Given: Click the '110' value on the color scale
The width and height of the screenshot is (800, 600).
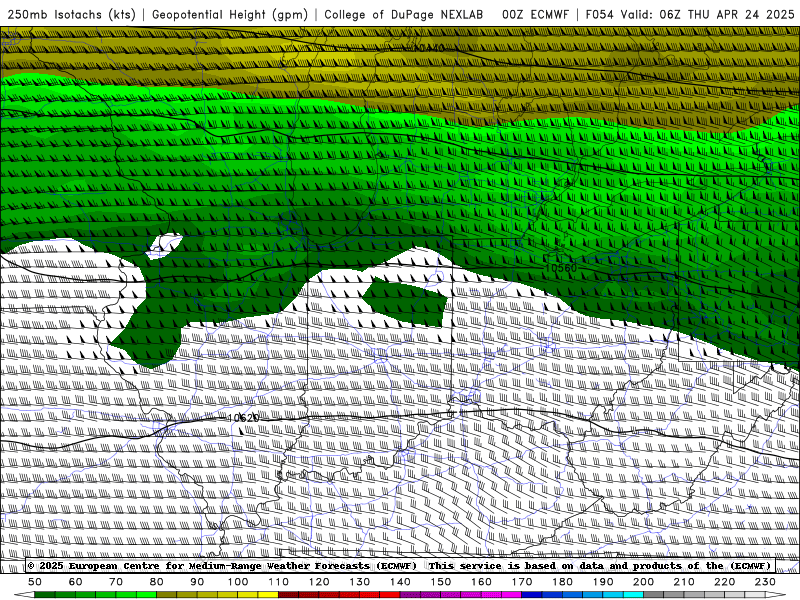Looking at the screenshot, I should pos(279,582).
